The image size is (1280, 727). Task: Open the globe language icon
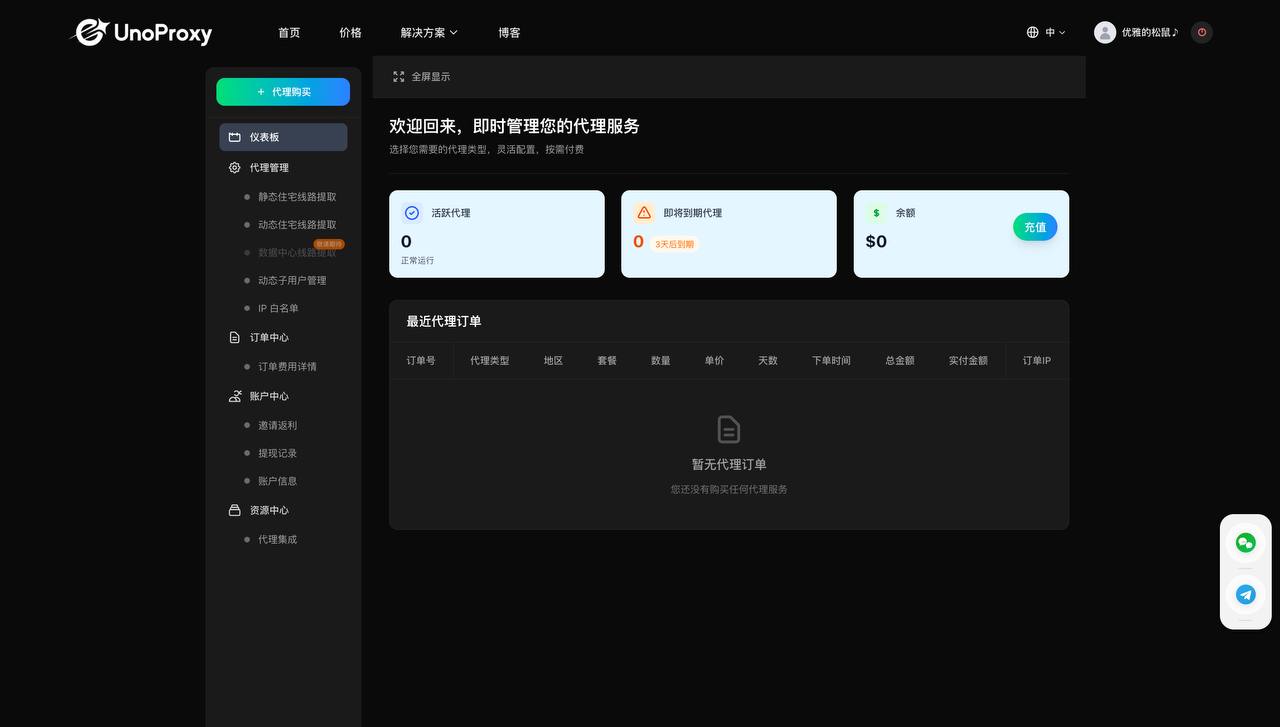click(1033, 32)
